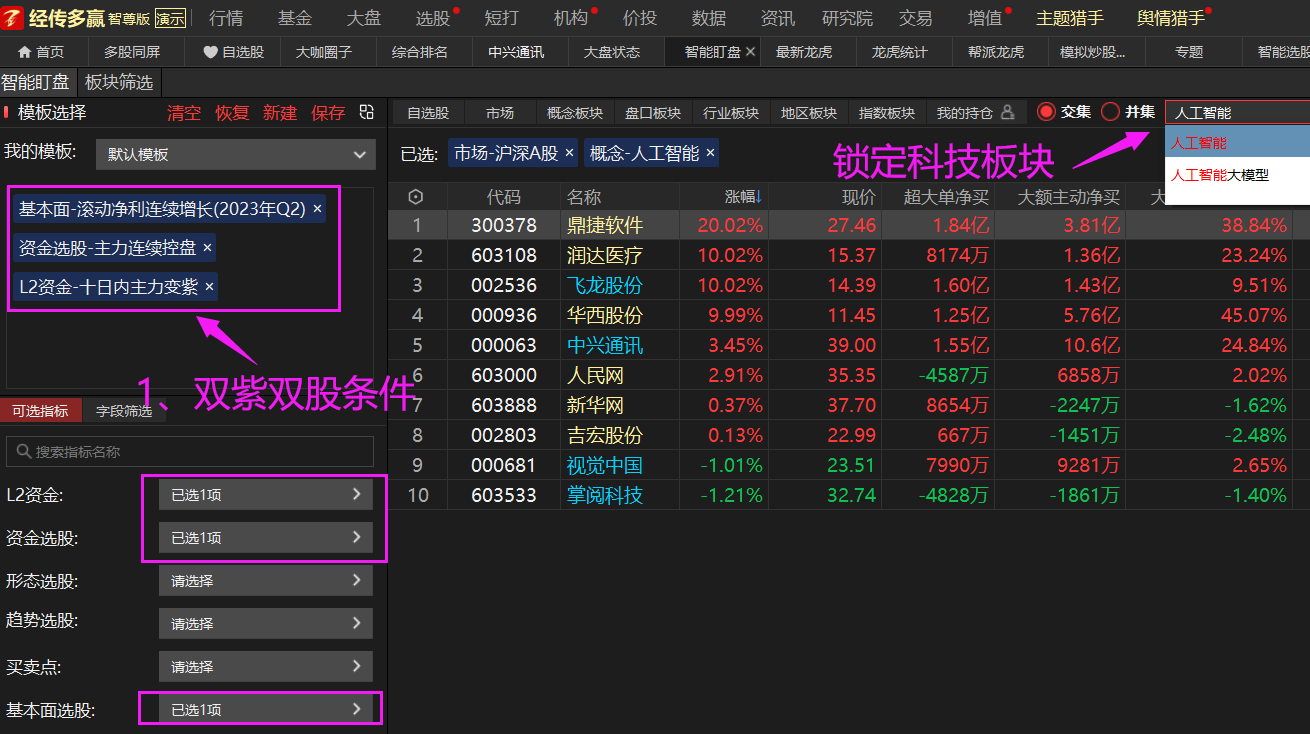This screenshot has width=1310, height=734.
Task: Click the copy template icon beside 保存
Action: pyautogui.click(x=367, y=112)
